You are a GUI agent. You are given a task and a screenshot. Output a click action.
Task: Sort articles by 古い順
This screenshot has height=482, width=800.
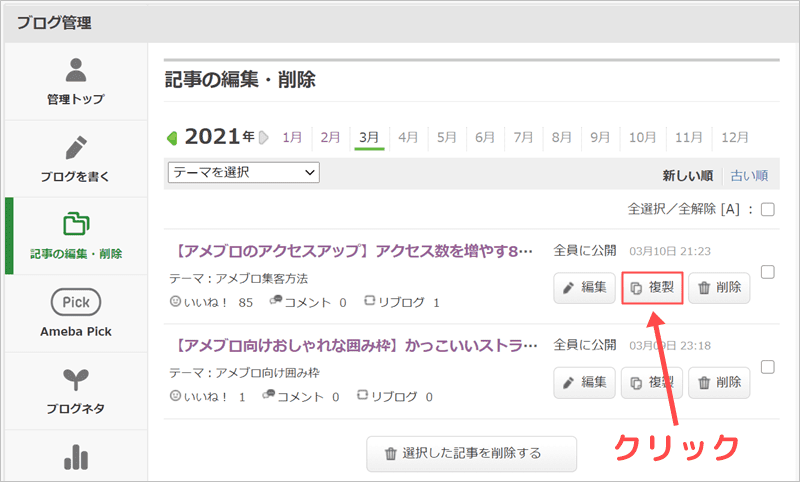click(x=749, y=176)
